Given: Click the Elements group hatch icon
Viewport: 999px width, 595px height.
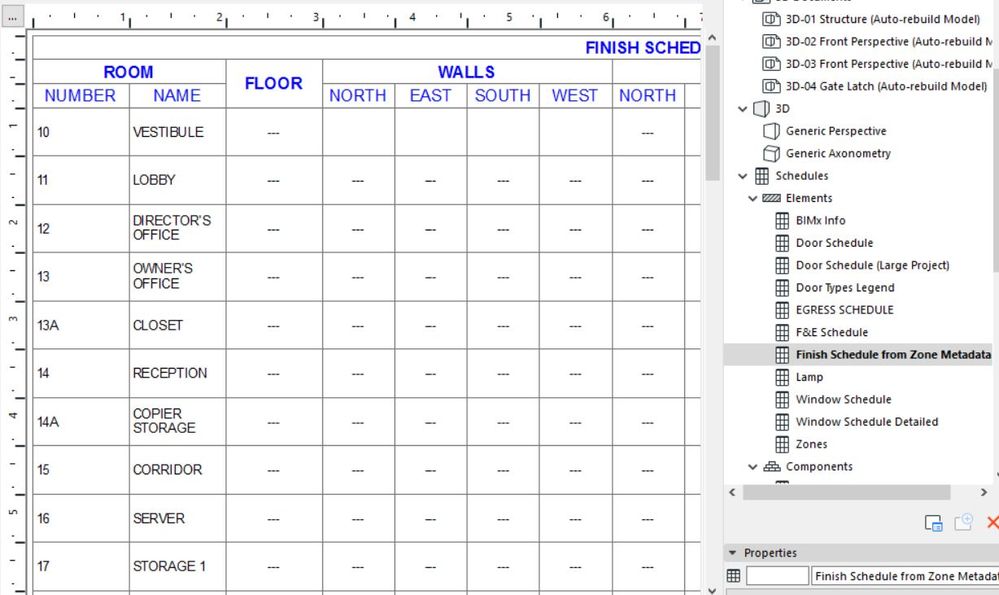Looking at the screenshot, I should (771, 198).
